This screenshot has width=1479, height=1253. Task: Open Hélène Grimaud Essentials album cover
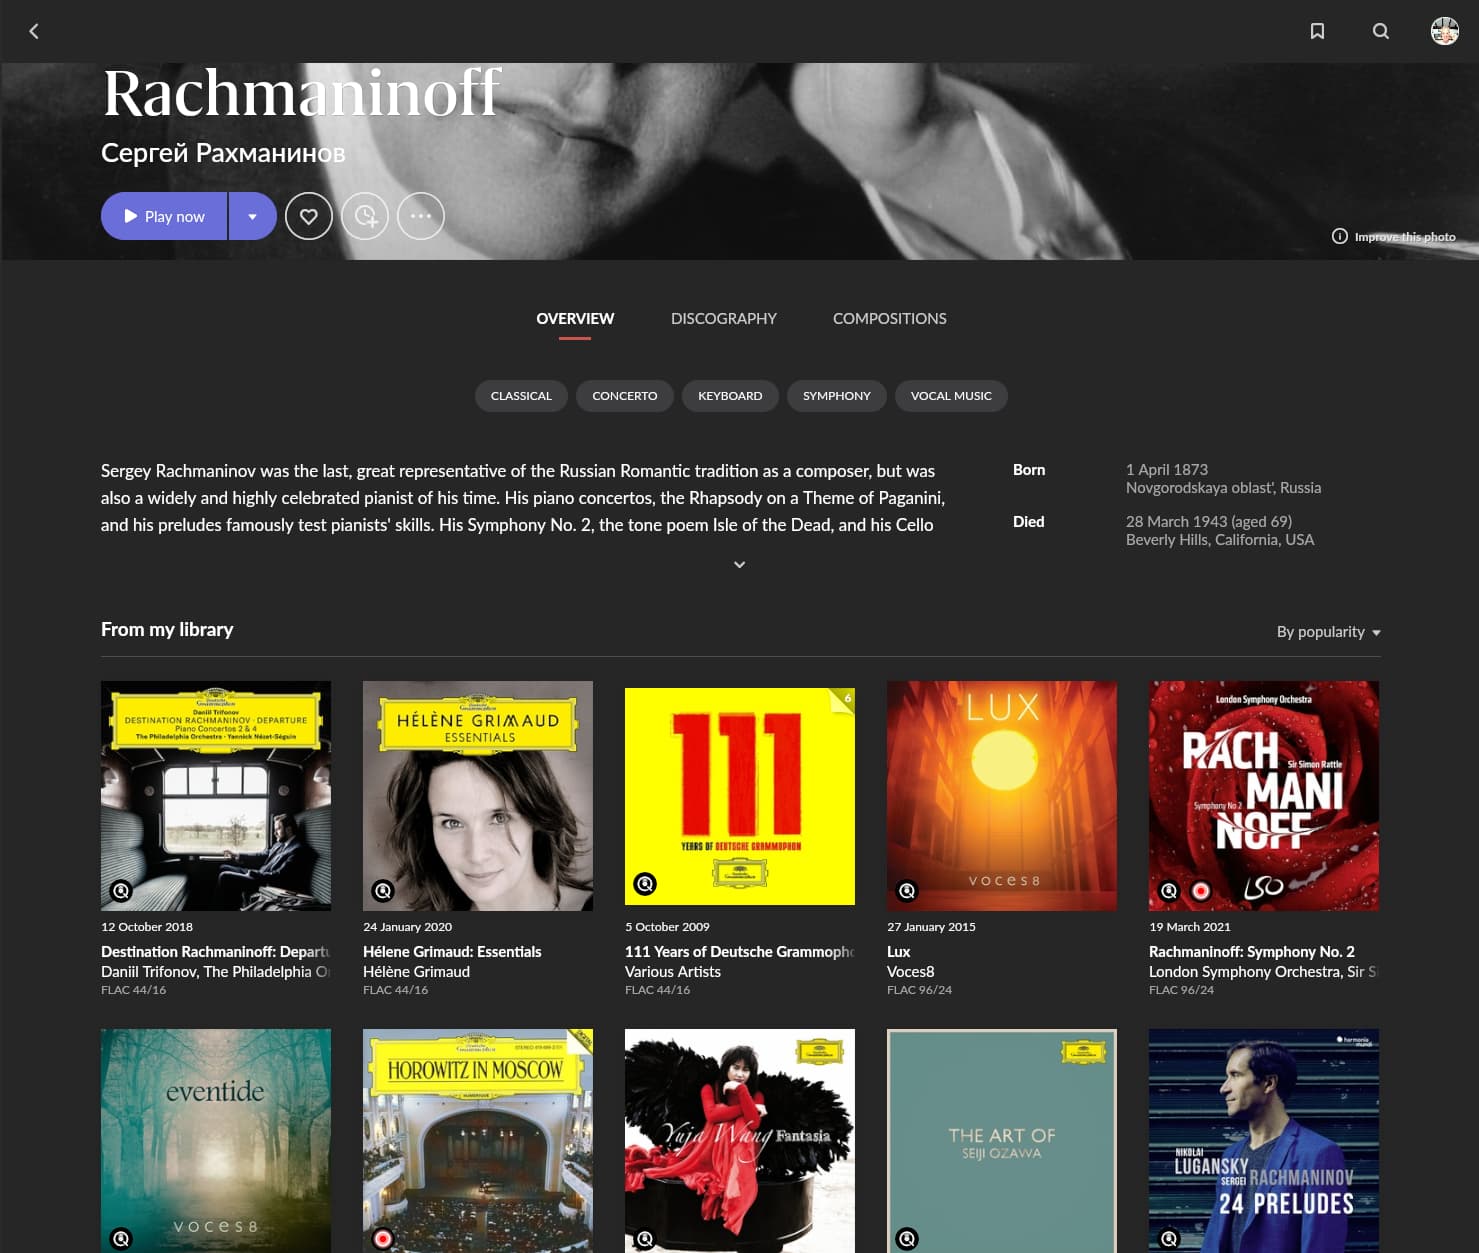(478, 796)
